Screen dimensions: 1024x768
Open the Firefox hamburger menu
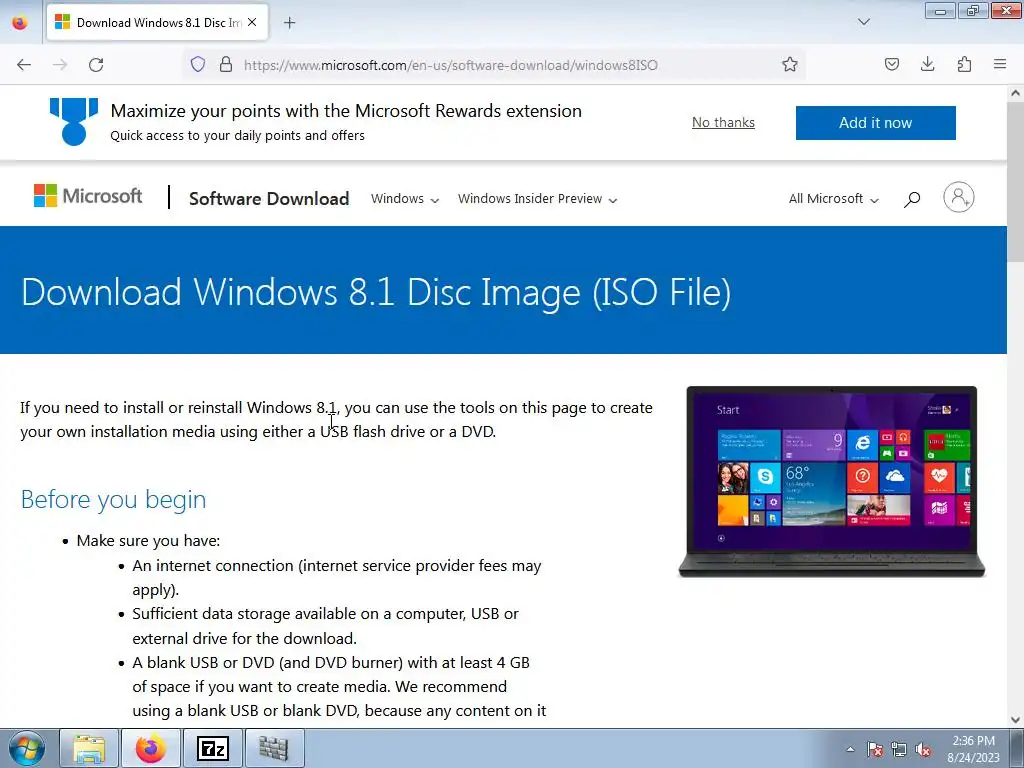click(x=1000, y=64)
